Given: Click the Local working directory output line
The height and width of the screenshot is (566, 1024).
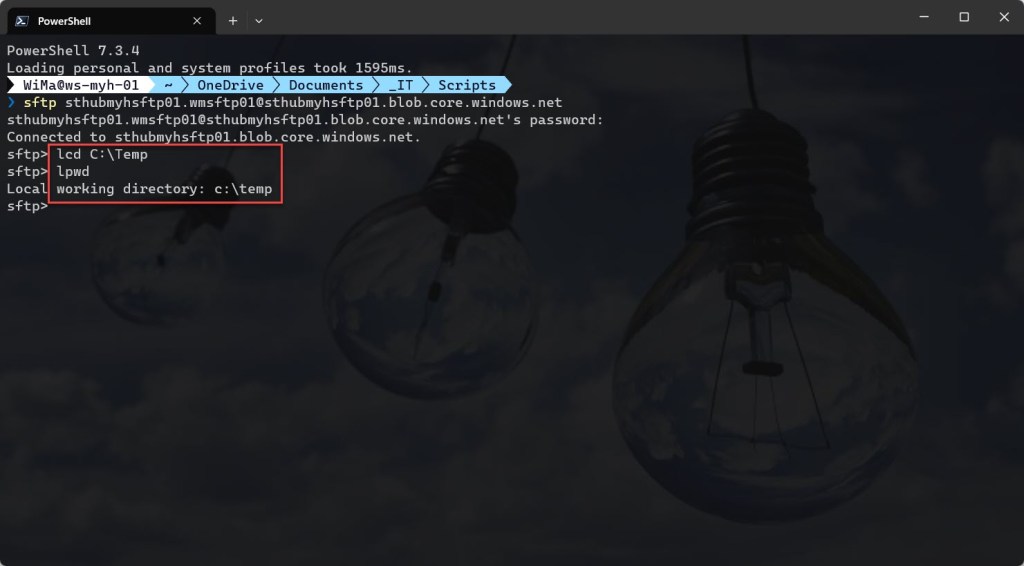Looking at the screenshot, I should tap(139, 189).
